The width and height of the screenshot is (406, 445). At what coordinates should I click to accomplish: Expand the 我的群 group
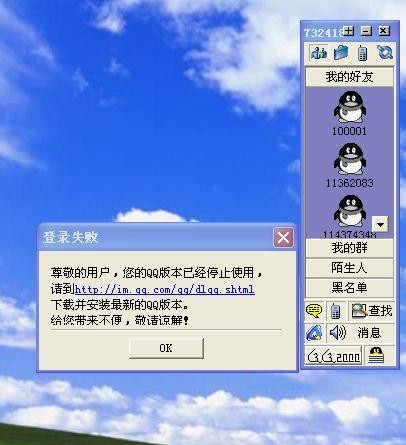[349, 248]
